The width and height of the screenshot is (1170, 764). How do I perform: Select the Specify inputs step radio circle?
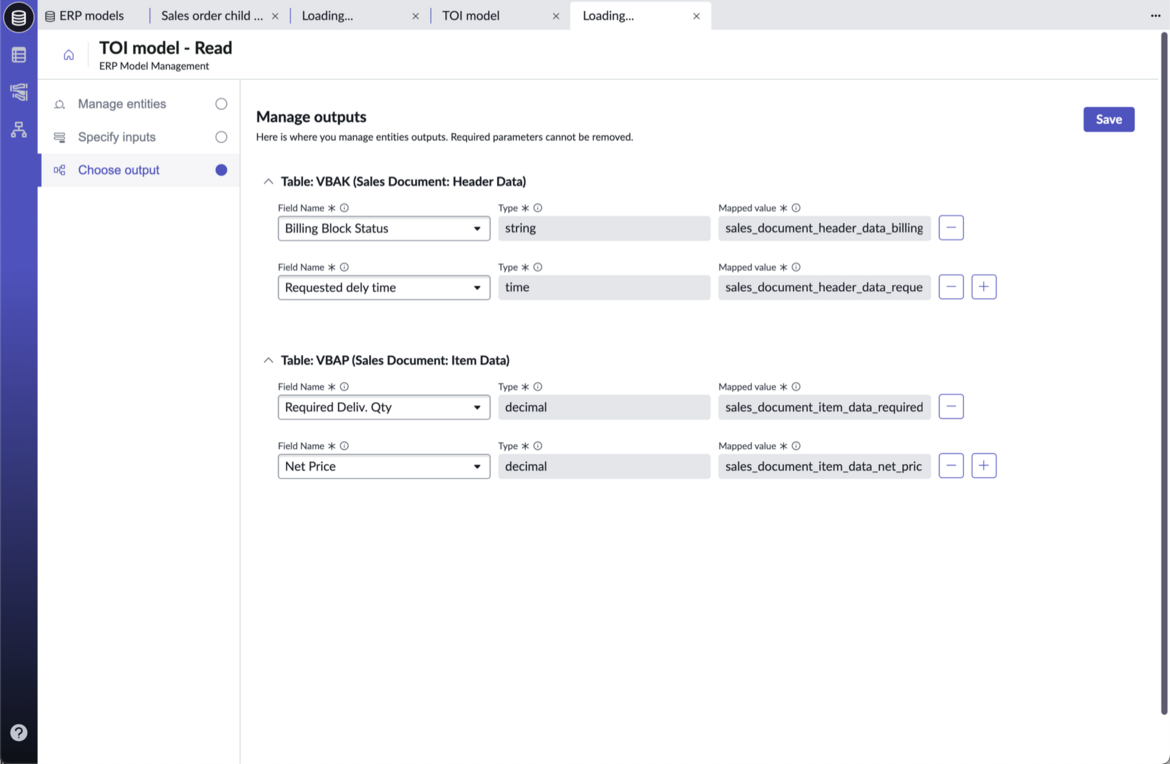click(x=221, y=137)
